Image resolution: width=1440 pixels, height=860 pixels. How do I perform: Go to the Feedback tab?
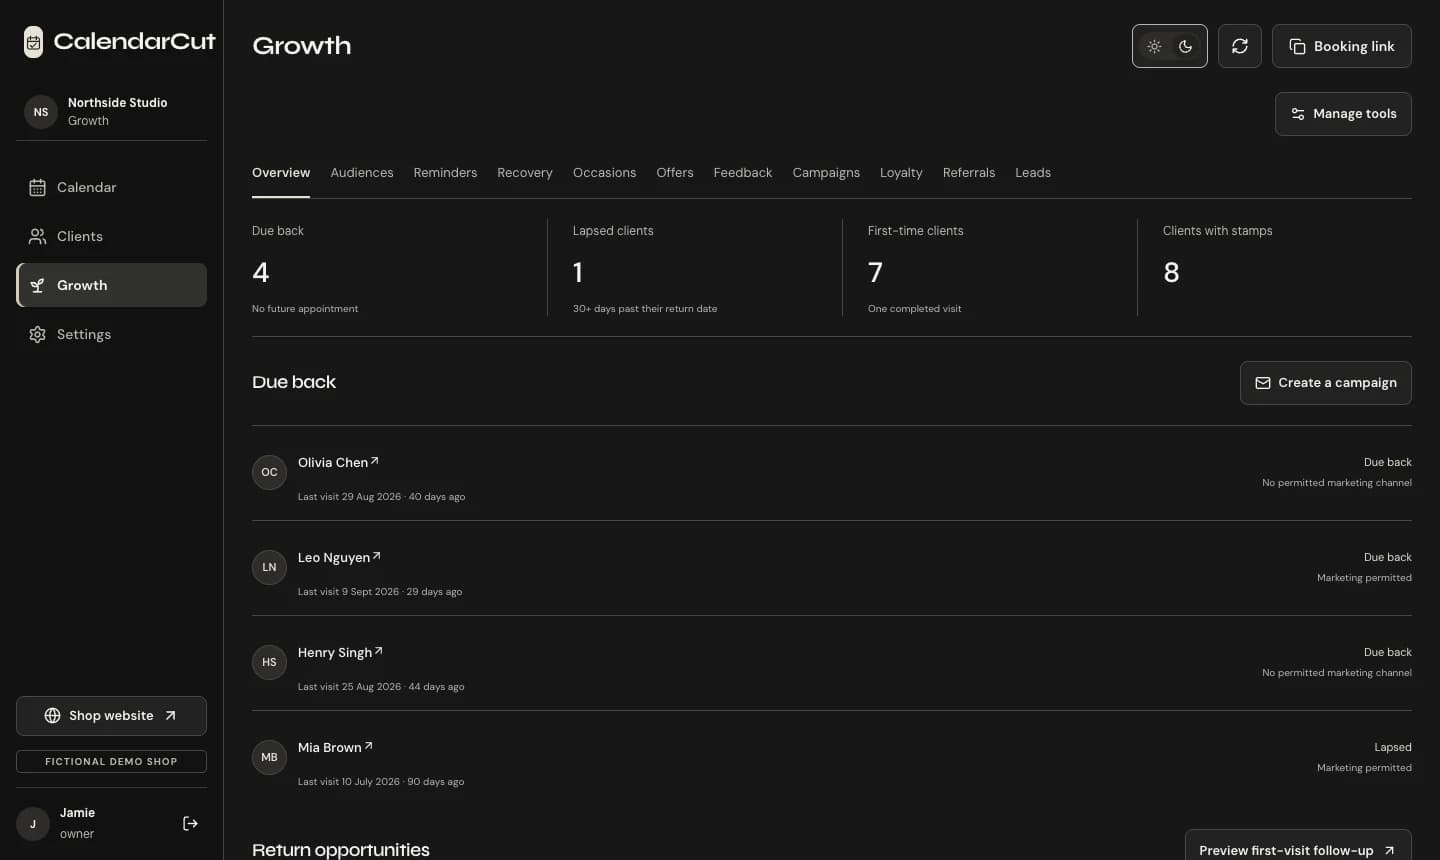743,173
